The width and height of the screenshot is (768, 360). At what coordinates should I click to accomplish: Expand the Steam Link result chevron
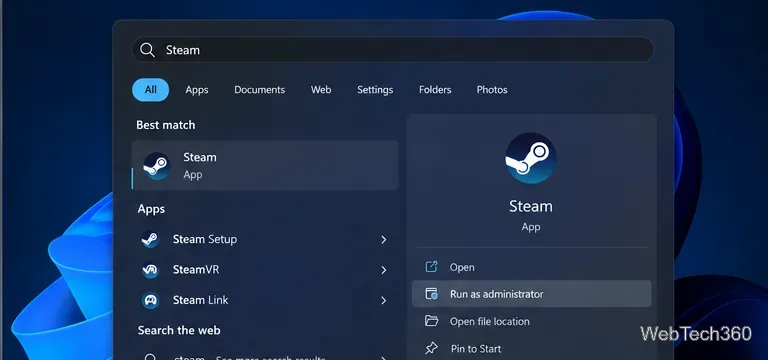[x=384, y=300]
